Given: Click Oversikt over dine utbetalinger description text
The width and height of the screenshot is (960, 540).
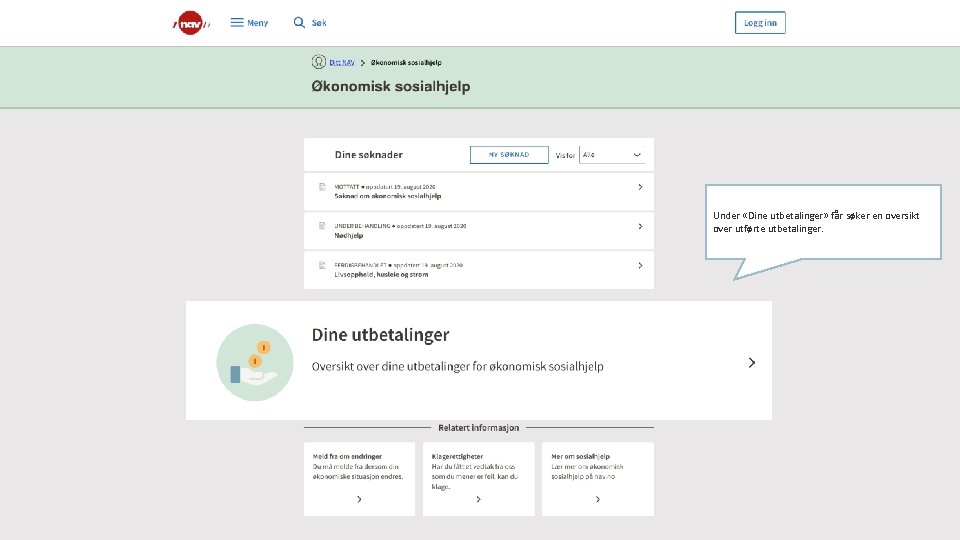Looking at the screenshot, I should tap(457, 367).
